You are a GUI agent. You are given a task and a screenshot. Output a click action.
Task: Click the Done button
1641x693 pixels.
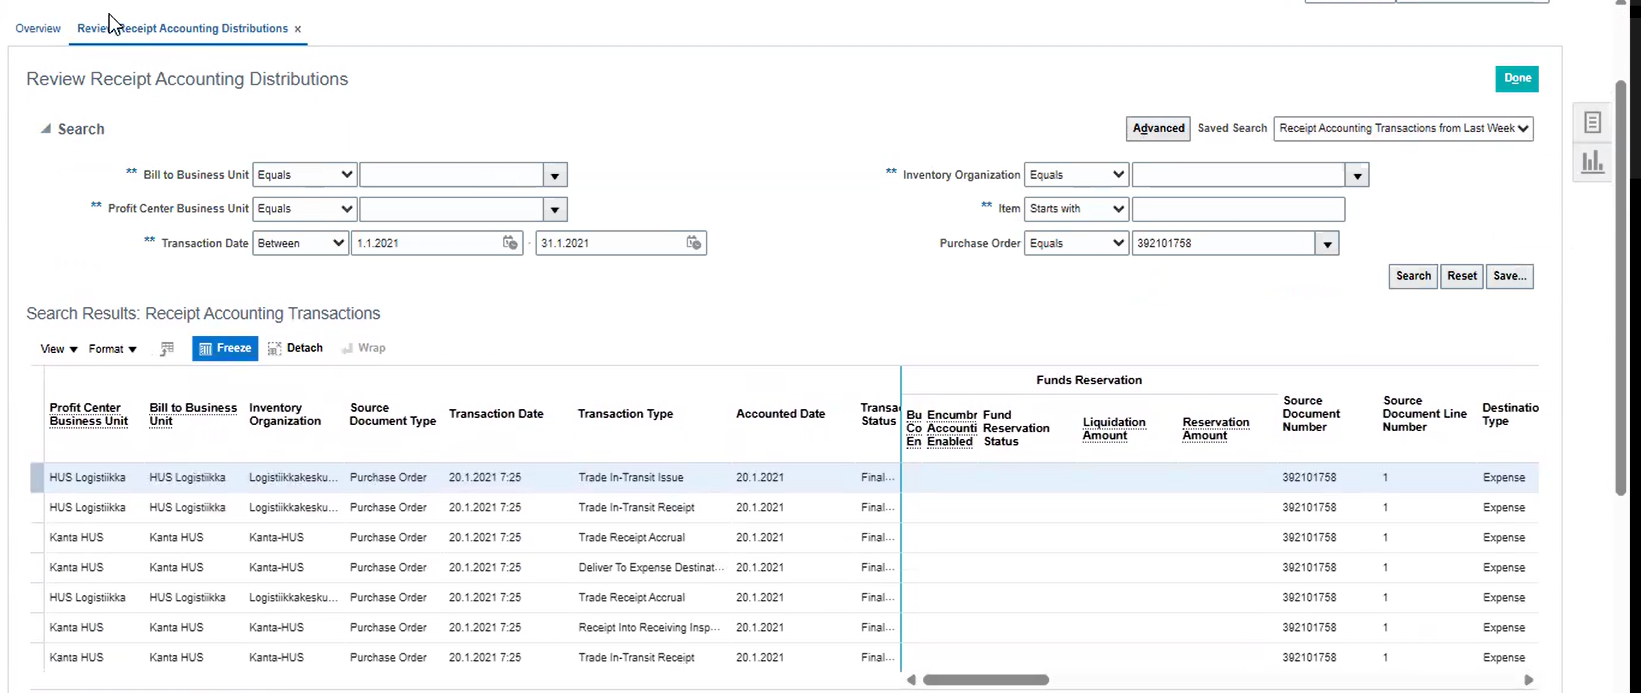tap(1517, 78)
